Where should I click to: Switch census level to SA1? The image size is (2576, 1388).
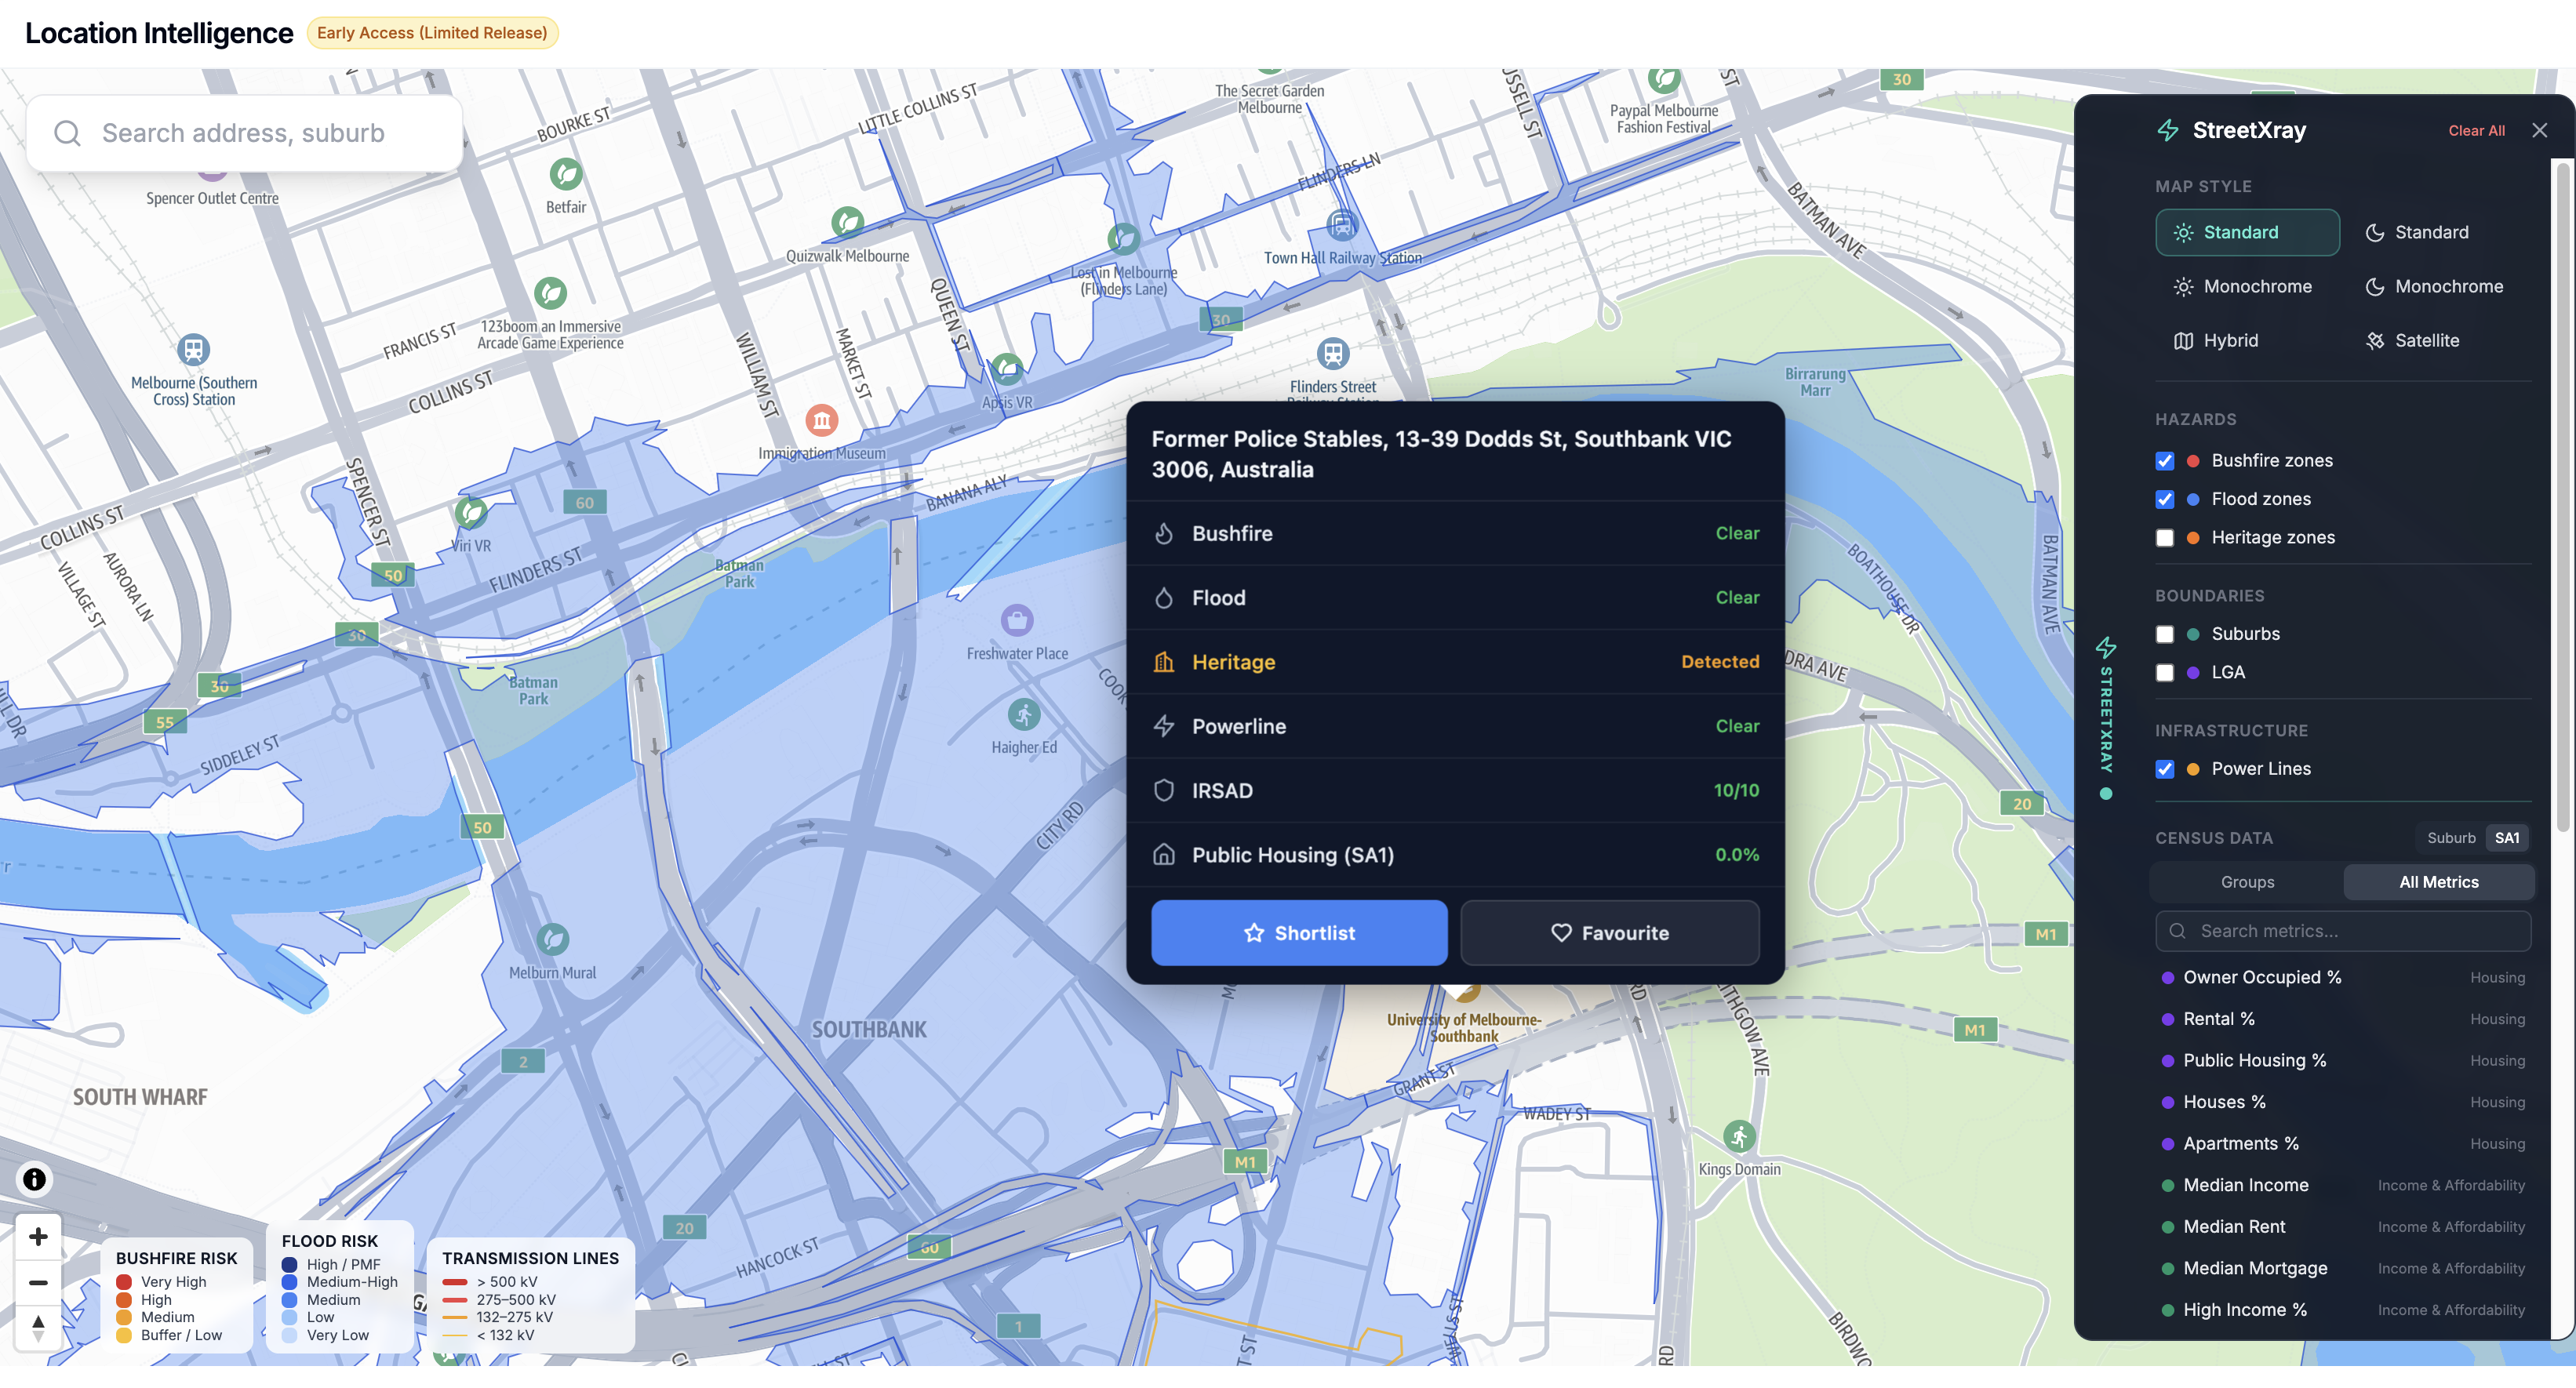tap(2506, 838)
